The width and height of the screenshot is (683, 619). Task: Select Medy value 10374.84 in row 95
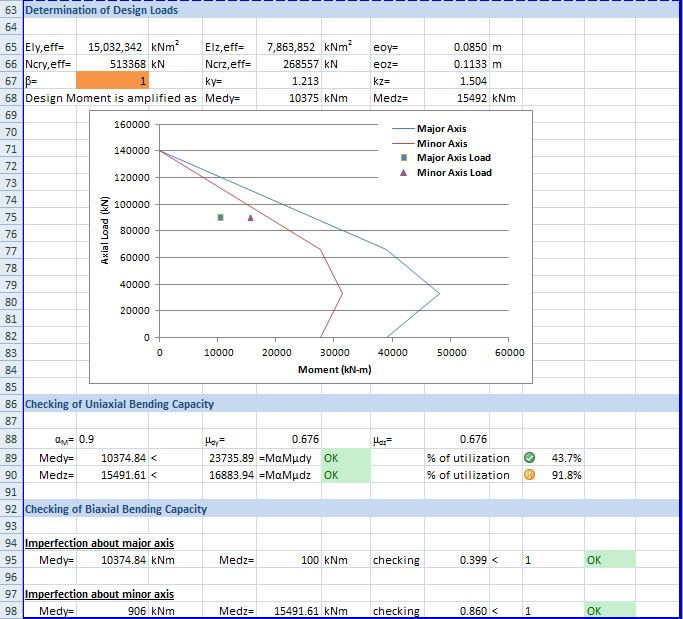coord(112,560)
